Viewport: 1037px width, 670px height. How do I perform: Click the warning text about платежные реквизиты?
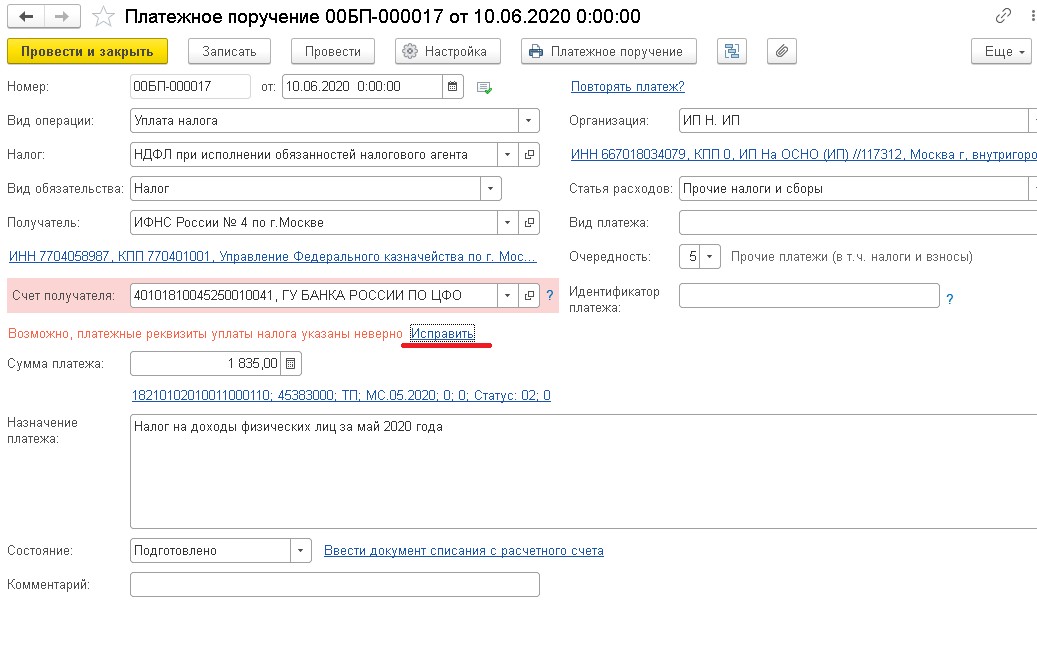pos(205,333)
